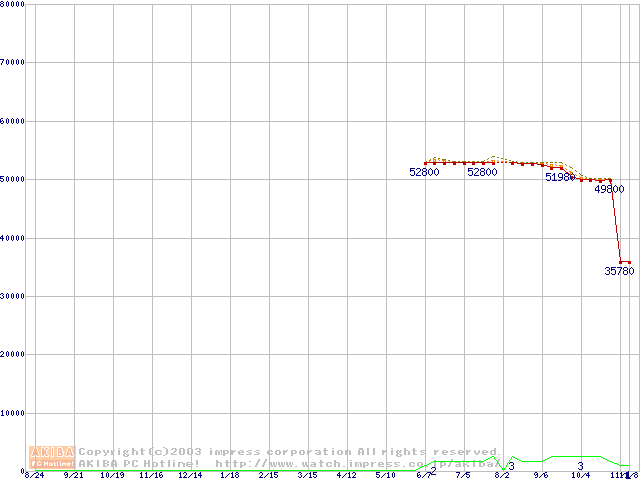Select the 60000 price axis label
The height and width of the screenshot is (480, 640).
click(12, 121)
